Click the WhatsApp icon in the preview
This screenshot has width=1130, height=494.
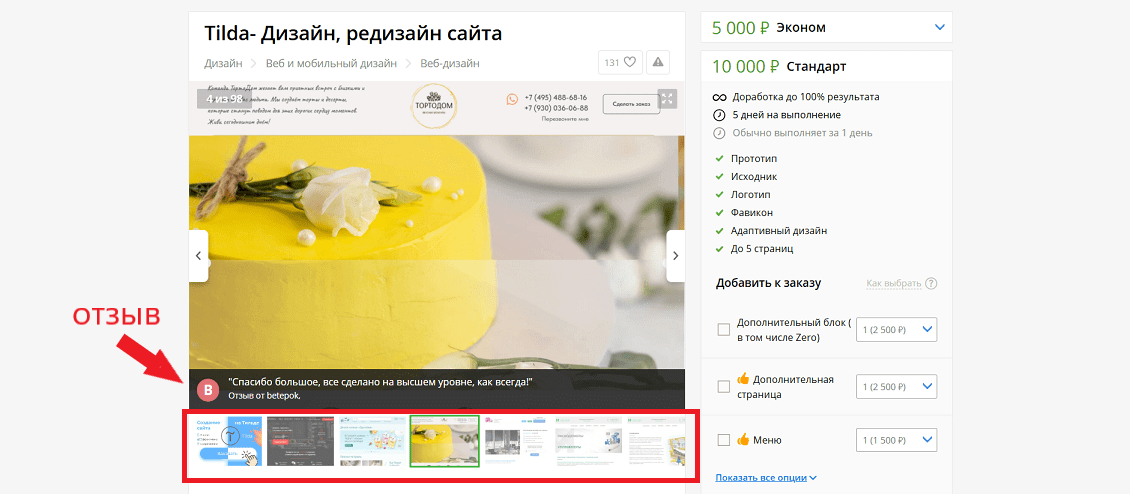tap(512, 100)
